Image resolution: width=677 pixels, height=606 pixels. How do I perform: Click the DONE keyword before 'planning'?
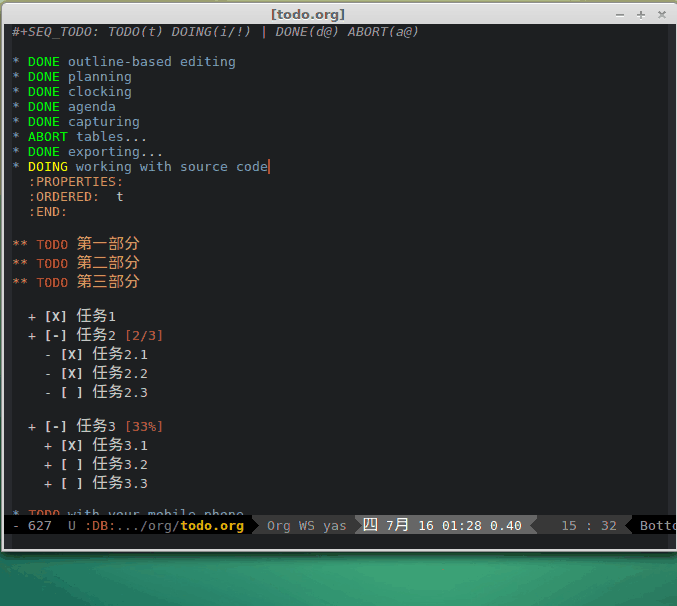(x=44, y=77)
